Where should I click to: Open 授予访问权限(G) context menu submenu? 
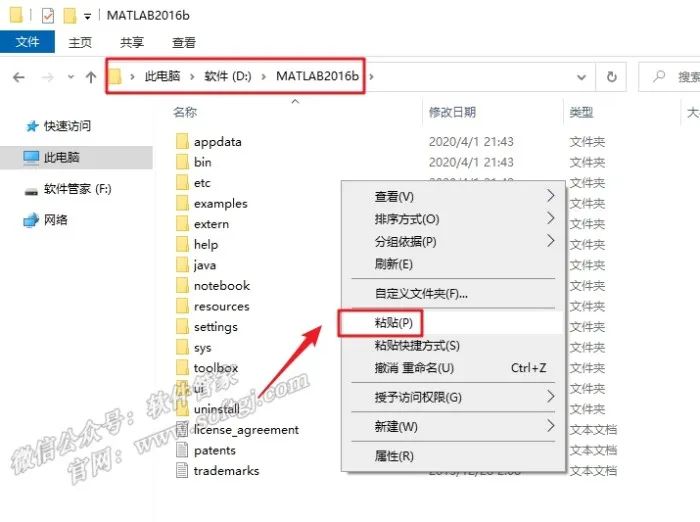[453, 397]
